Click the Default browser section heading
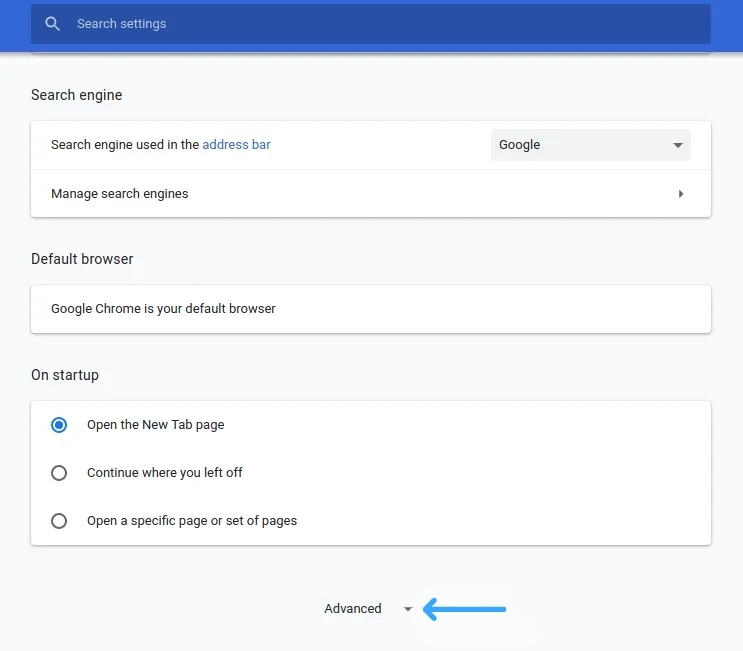 tap(82, 259)
